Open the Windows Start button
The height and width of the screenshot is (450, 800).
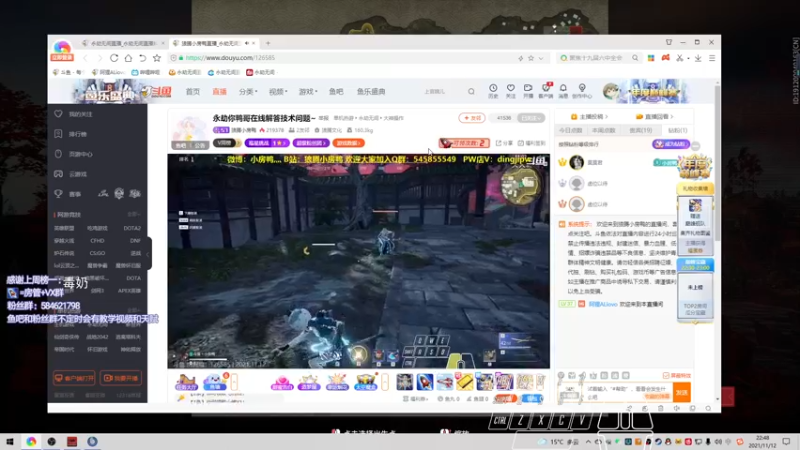click(x=10, y=441)
